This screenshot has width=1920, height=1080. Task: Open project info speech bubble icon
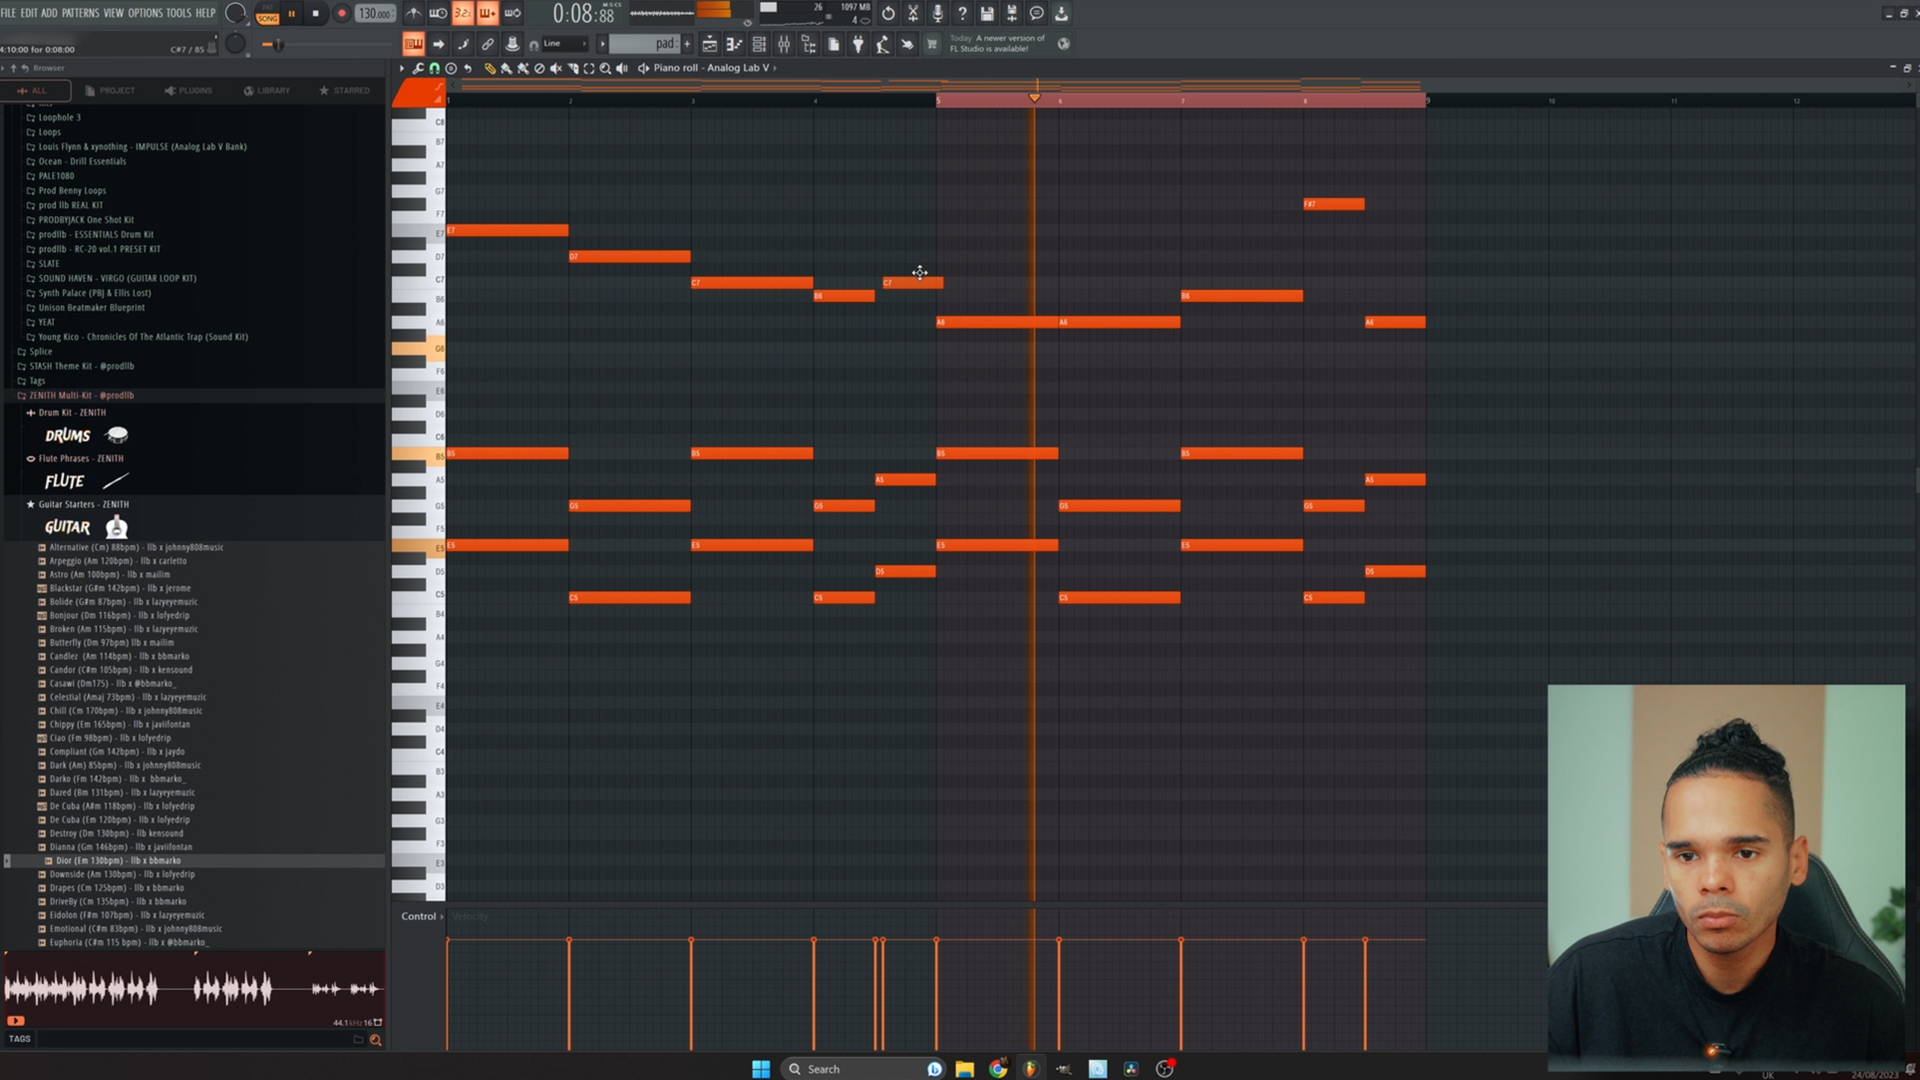tap(1037, 13)
